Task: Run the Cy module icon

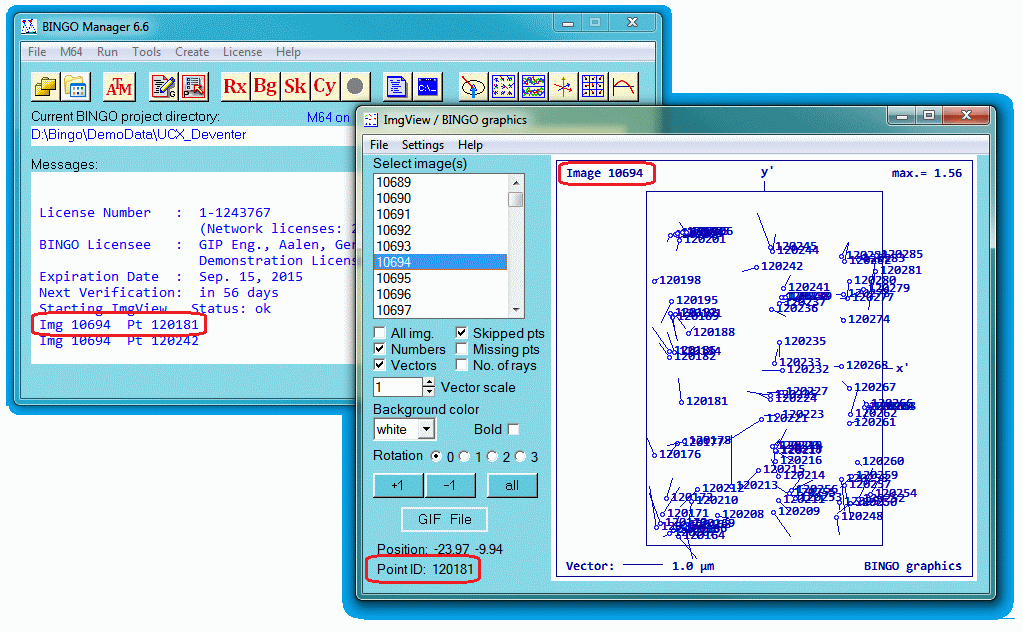Action: (325, 87)
